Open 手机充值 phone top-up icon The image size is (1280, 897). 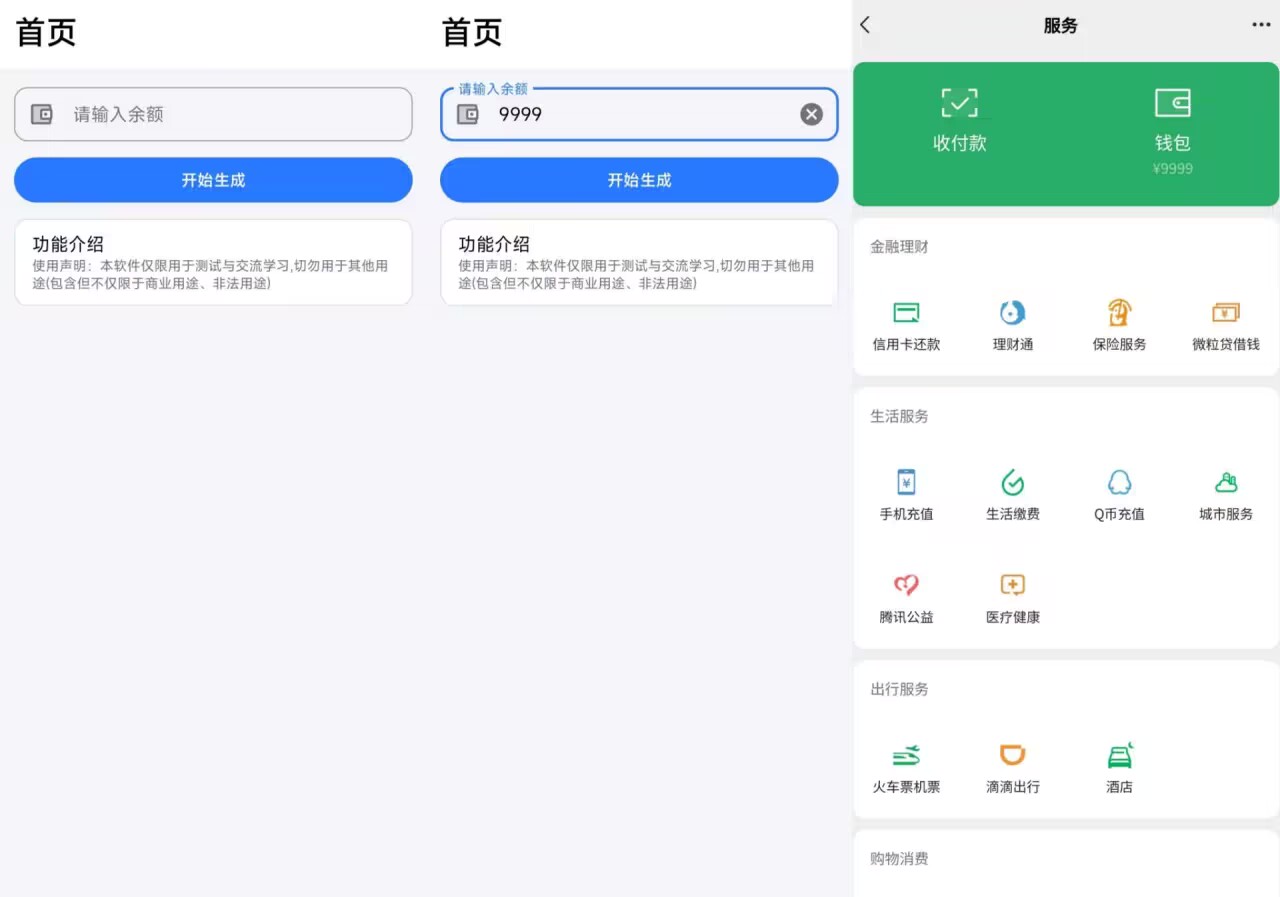pos(906,483)
